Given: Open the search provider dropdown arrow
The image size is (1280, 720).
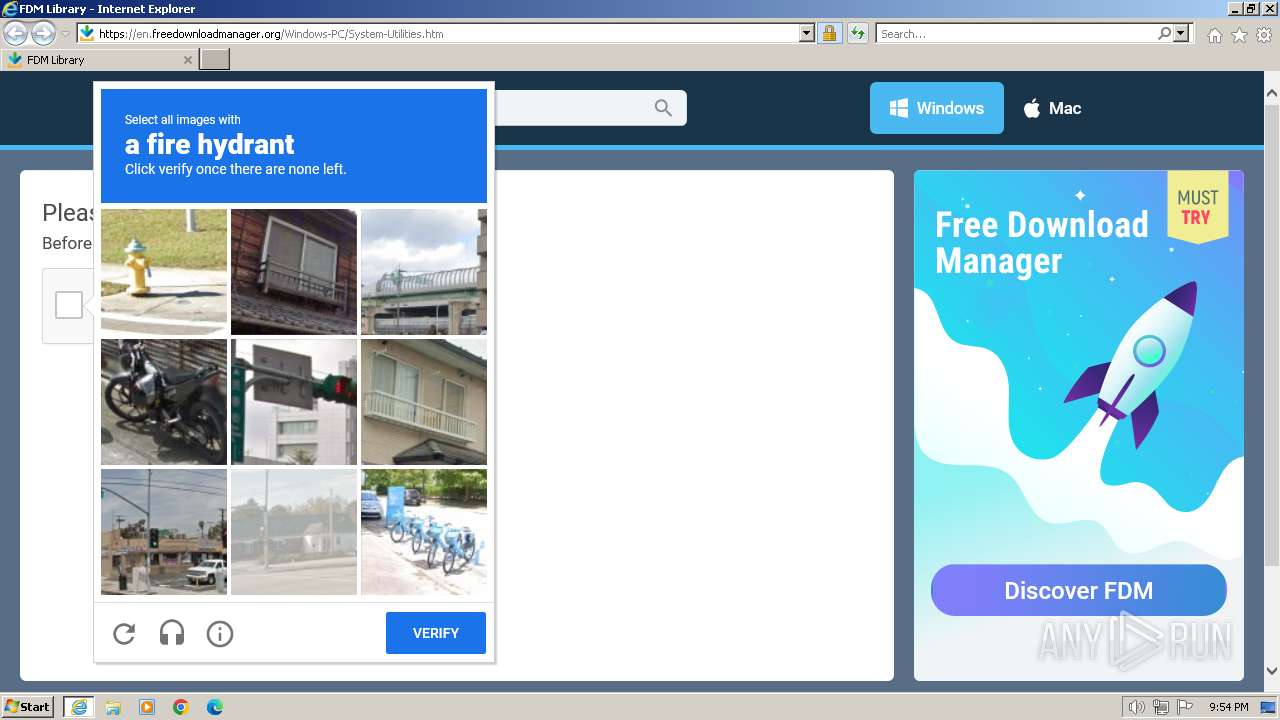Looking at the screenshot, I should pyautogui.click(x=1182, y=33).
